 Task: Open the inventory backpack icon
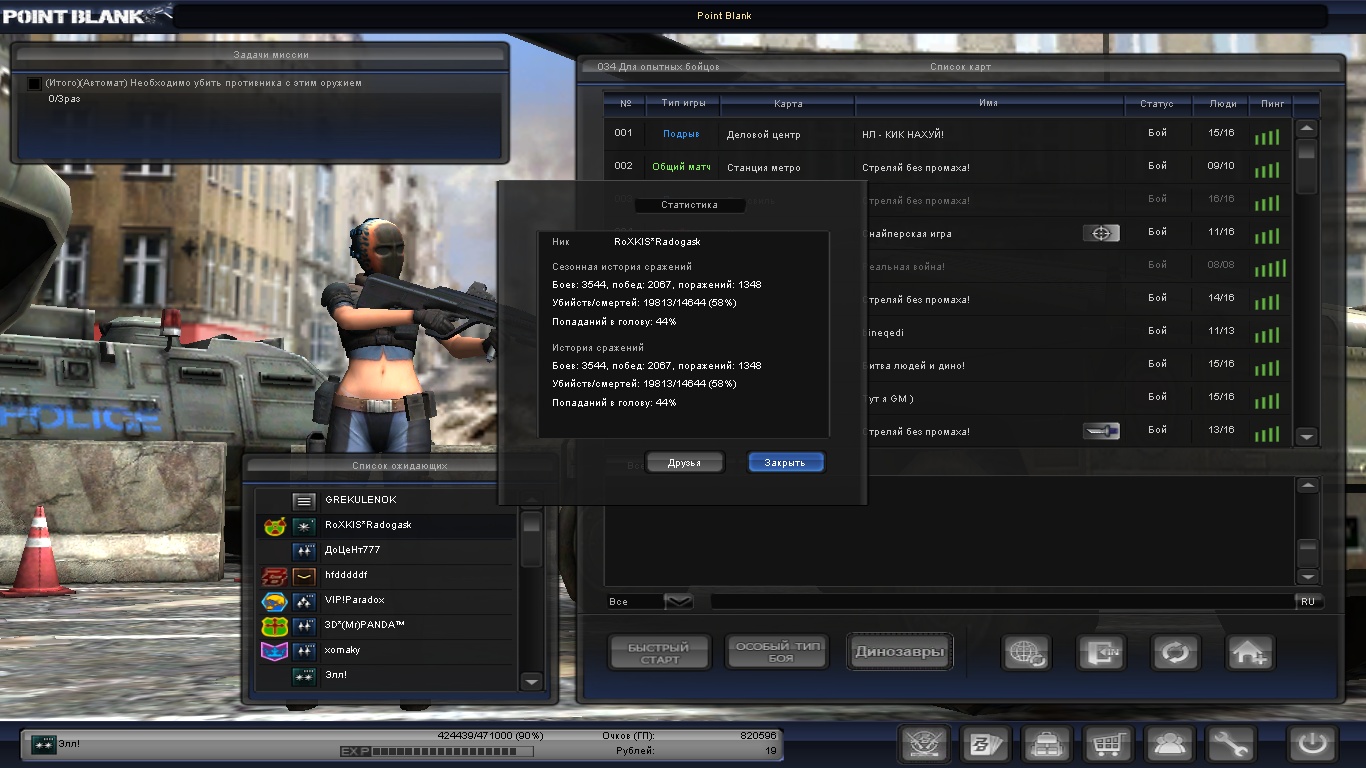click(1046, 744)
